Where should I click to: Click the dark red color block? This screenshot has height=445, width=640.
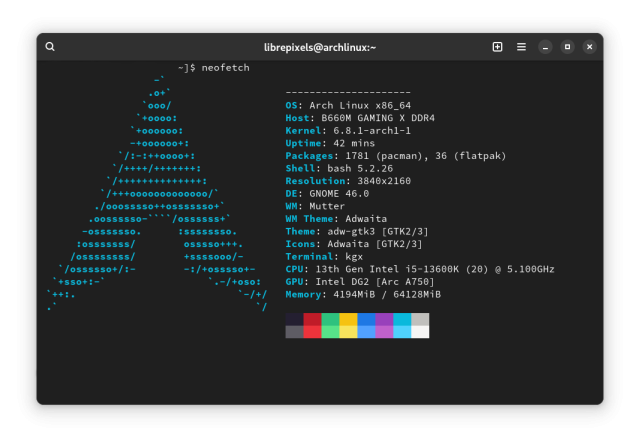pos(312,319)
